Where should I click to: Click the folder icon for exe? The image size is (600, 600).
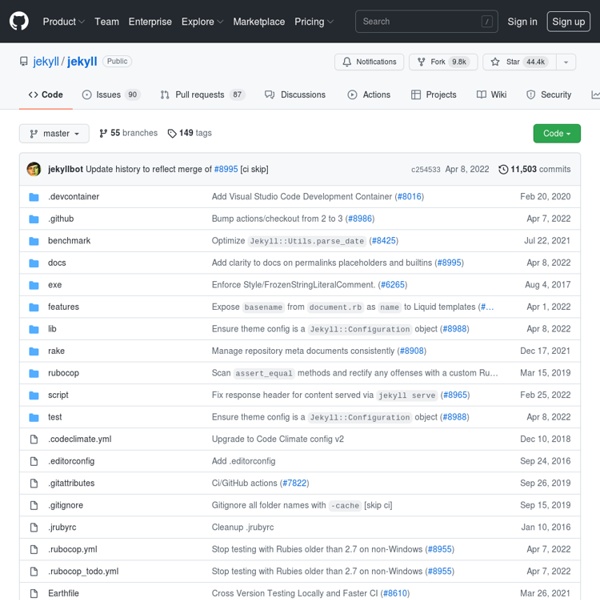coord(34,285)
